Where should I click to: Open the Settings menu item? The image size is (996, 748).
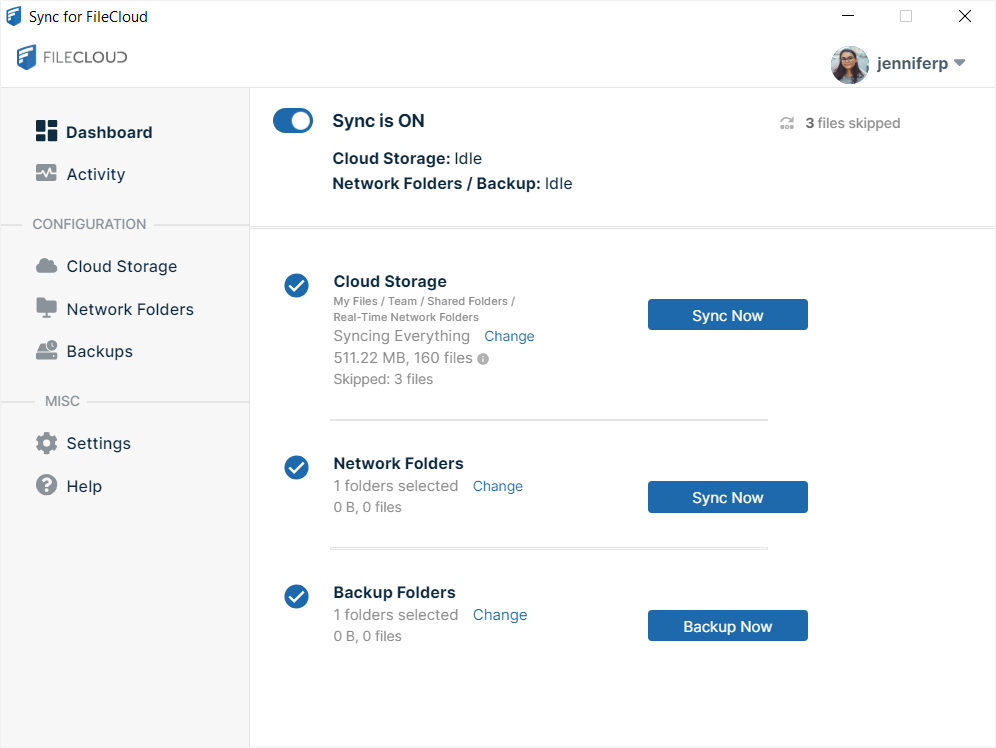tap(98, 443)
